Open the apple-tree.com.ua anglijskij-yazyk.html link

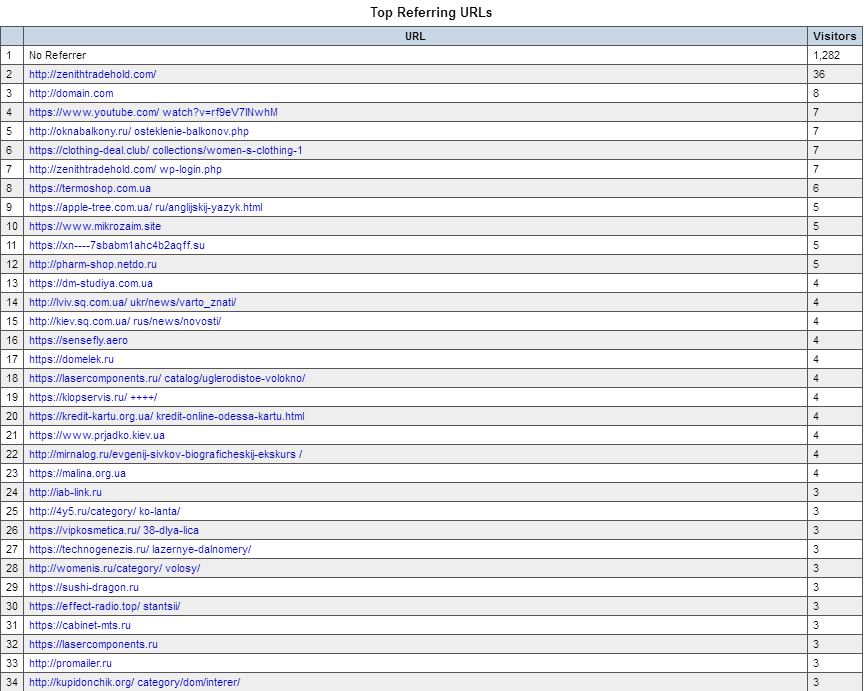tap(146, 207)
